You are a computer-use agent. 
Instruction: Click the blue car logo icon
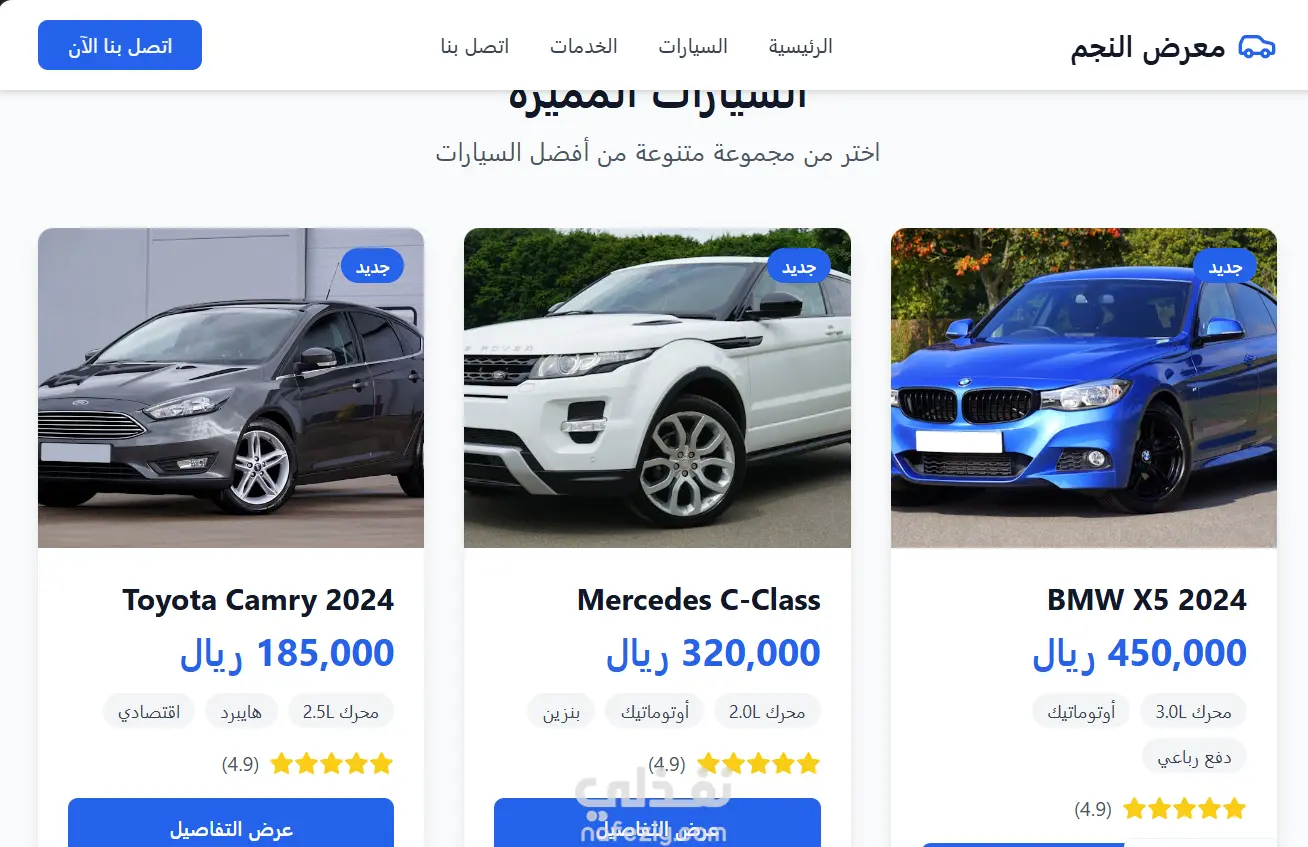pos(1257,46)
